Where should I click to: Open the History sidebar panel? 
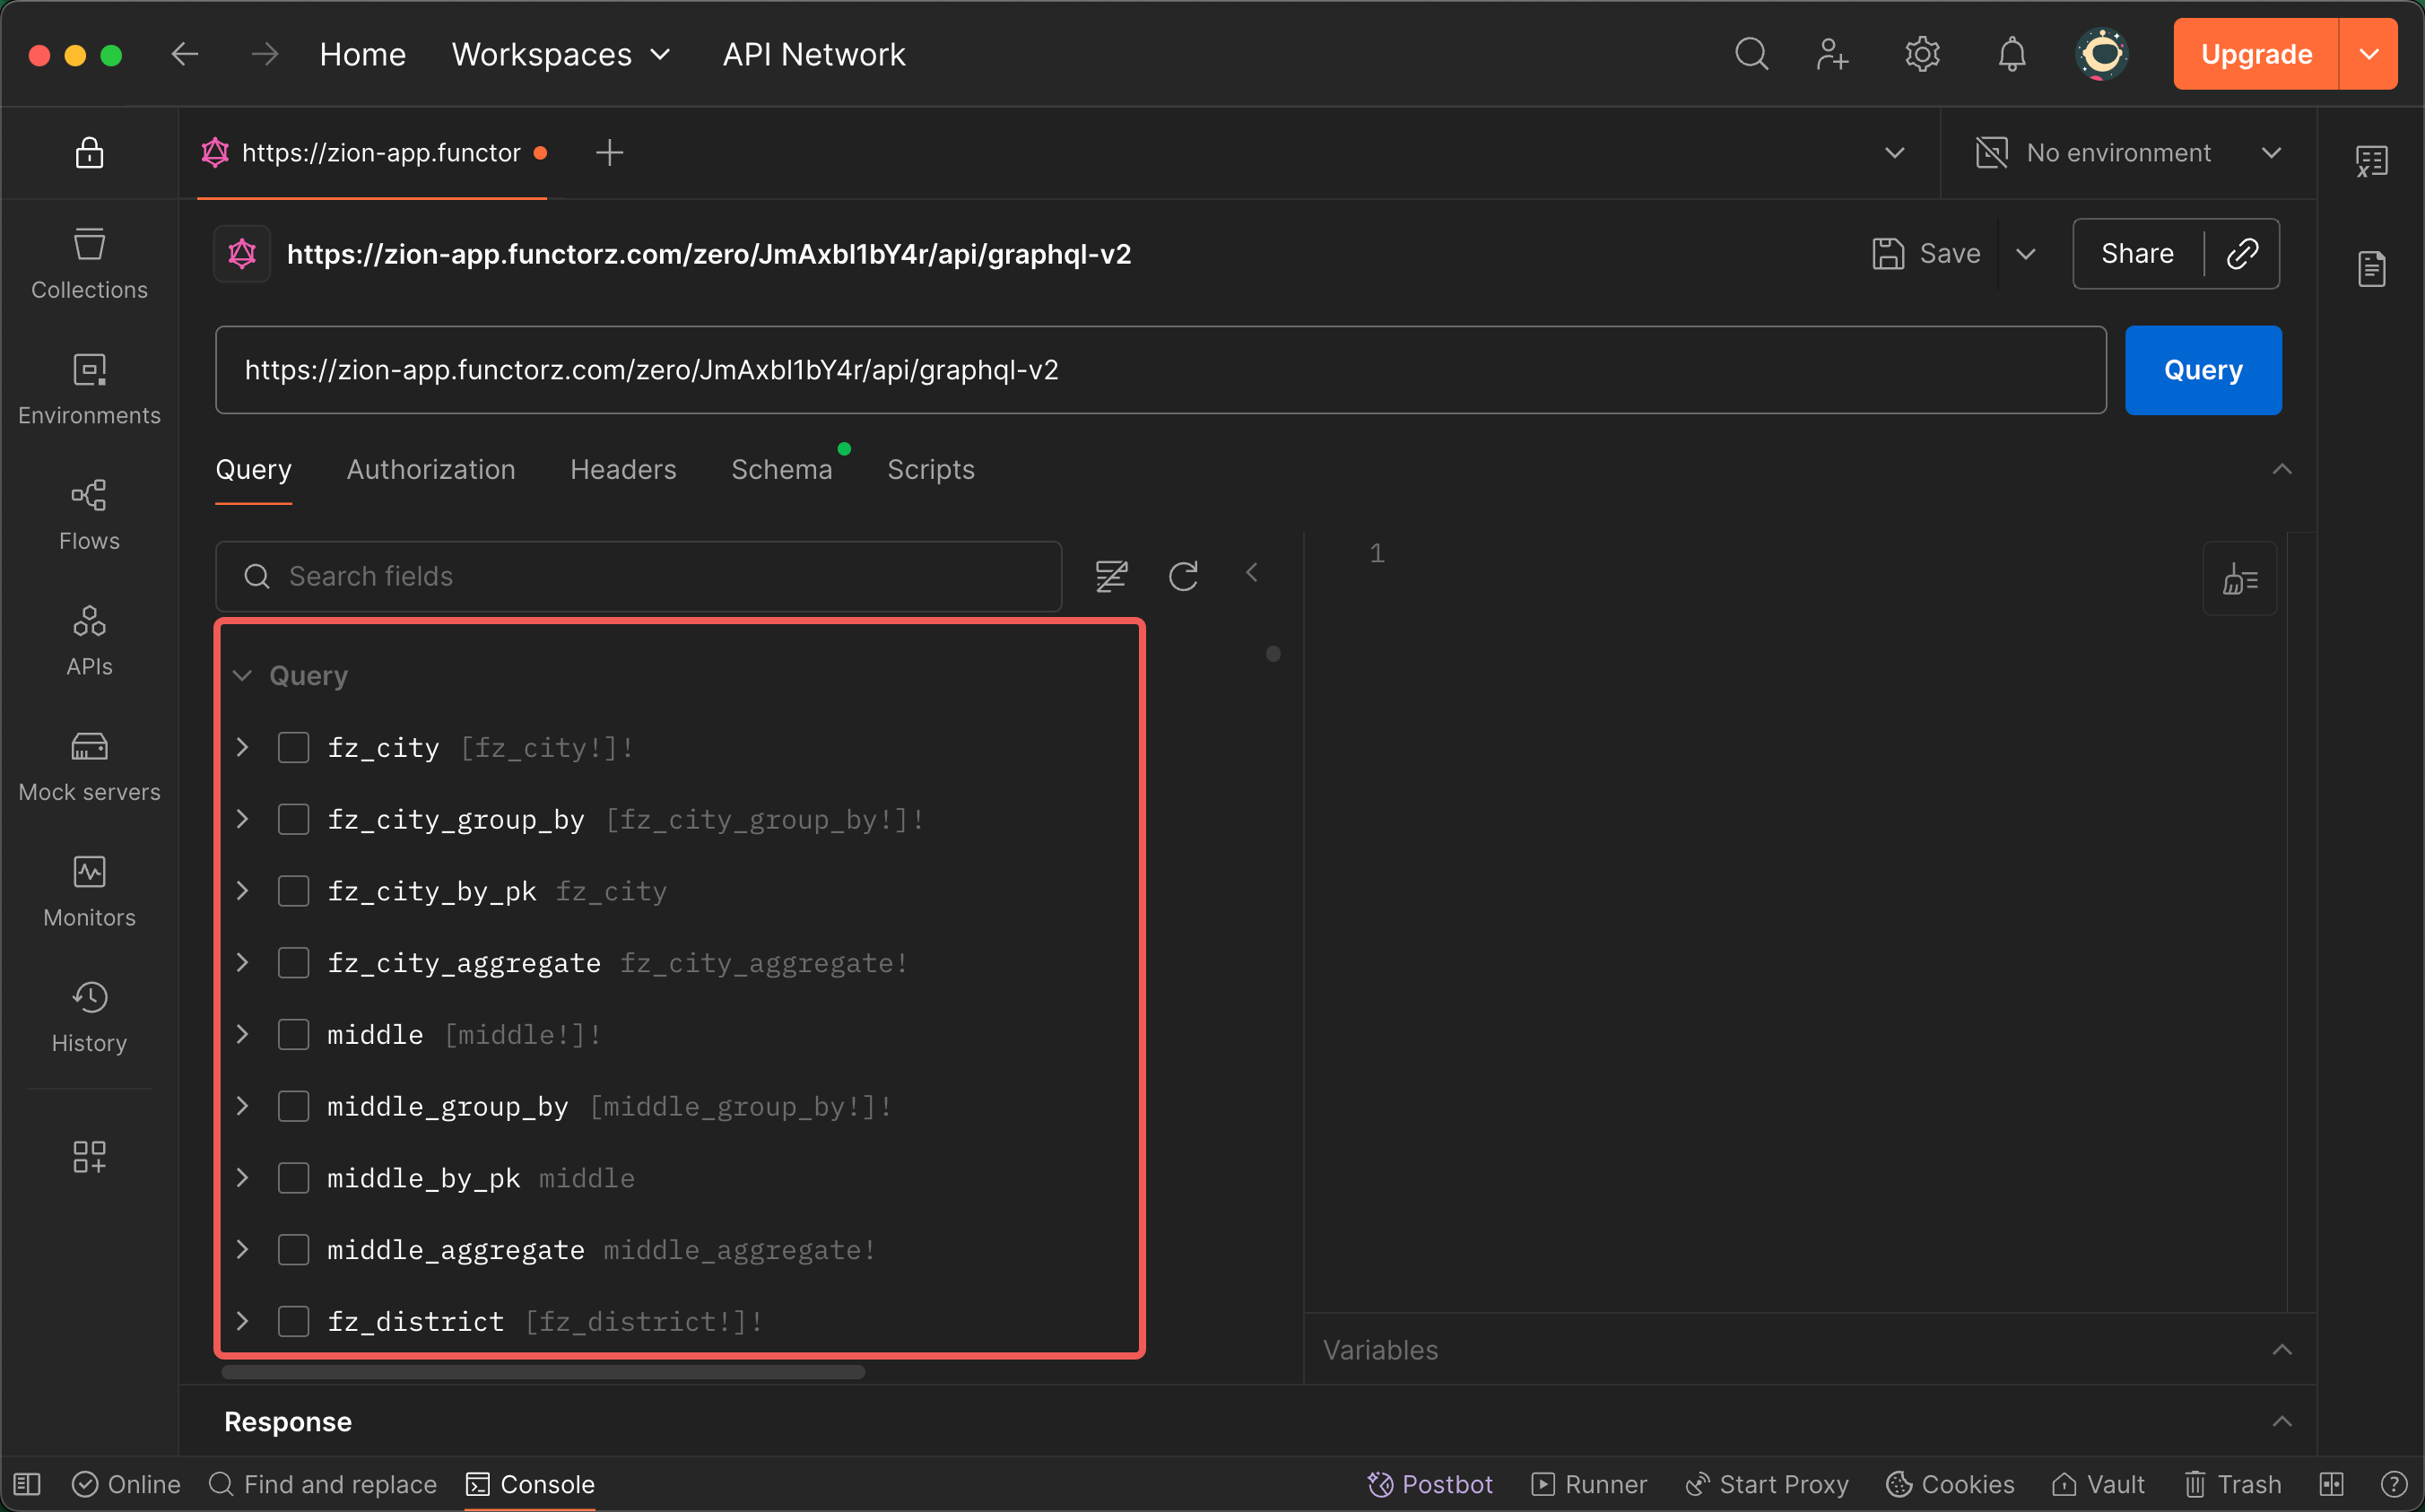(x=89, y=1016)
